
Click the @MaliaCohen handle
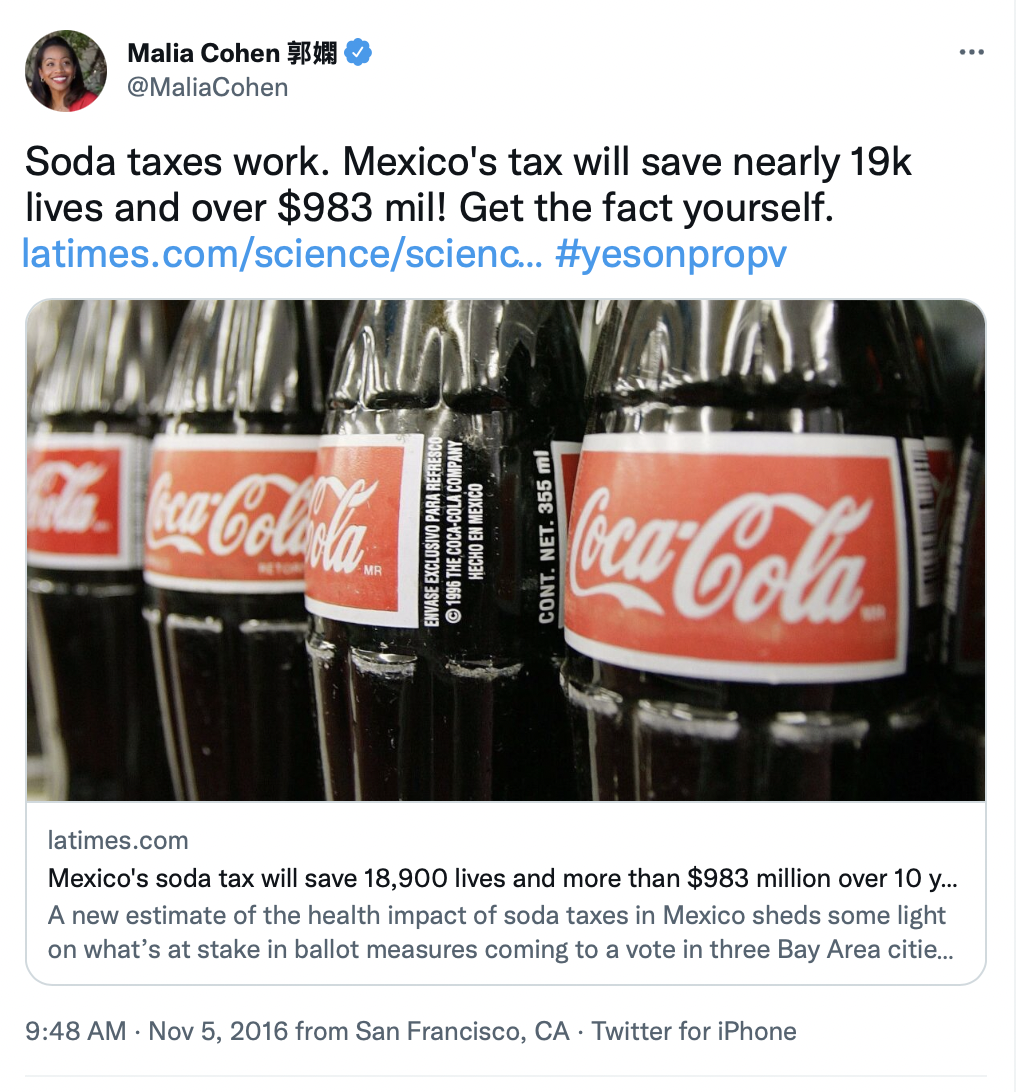tap(208, 87)
